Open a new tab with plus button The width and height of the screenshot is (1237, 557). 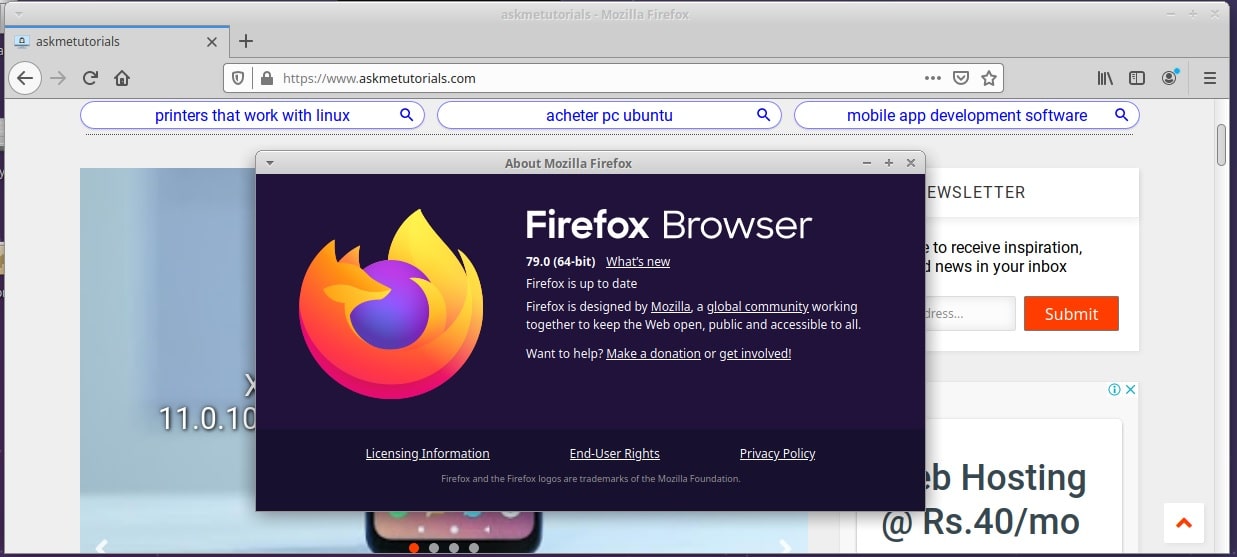(x=246, y=41)
